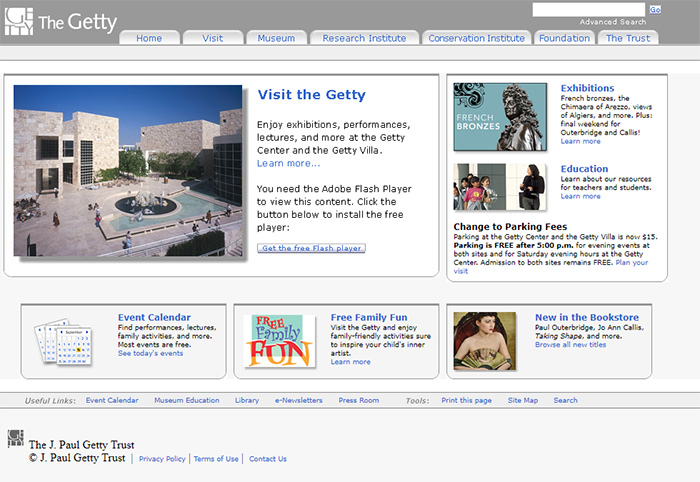Go to Conservation Institute tab
Image resolution: width=700 pixels, height=482 pixels.
point(476,38)
